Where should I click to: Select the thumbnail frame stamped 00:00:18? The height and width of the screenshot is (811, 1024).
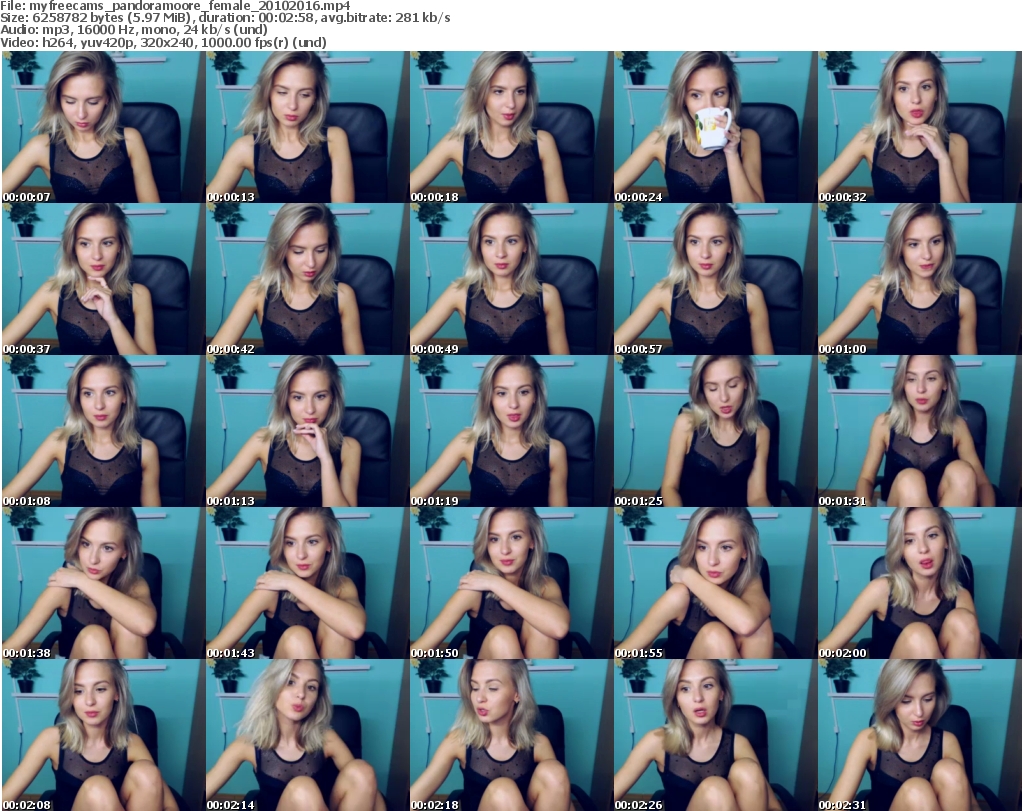[511, 127]
